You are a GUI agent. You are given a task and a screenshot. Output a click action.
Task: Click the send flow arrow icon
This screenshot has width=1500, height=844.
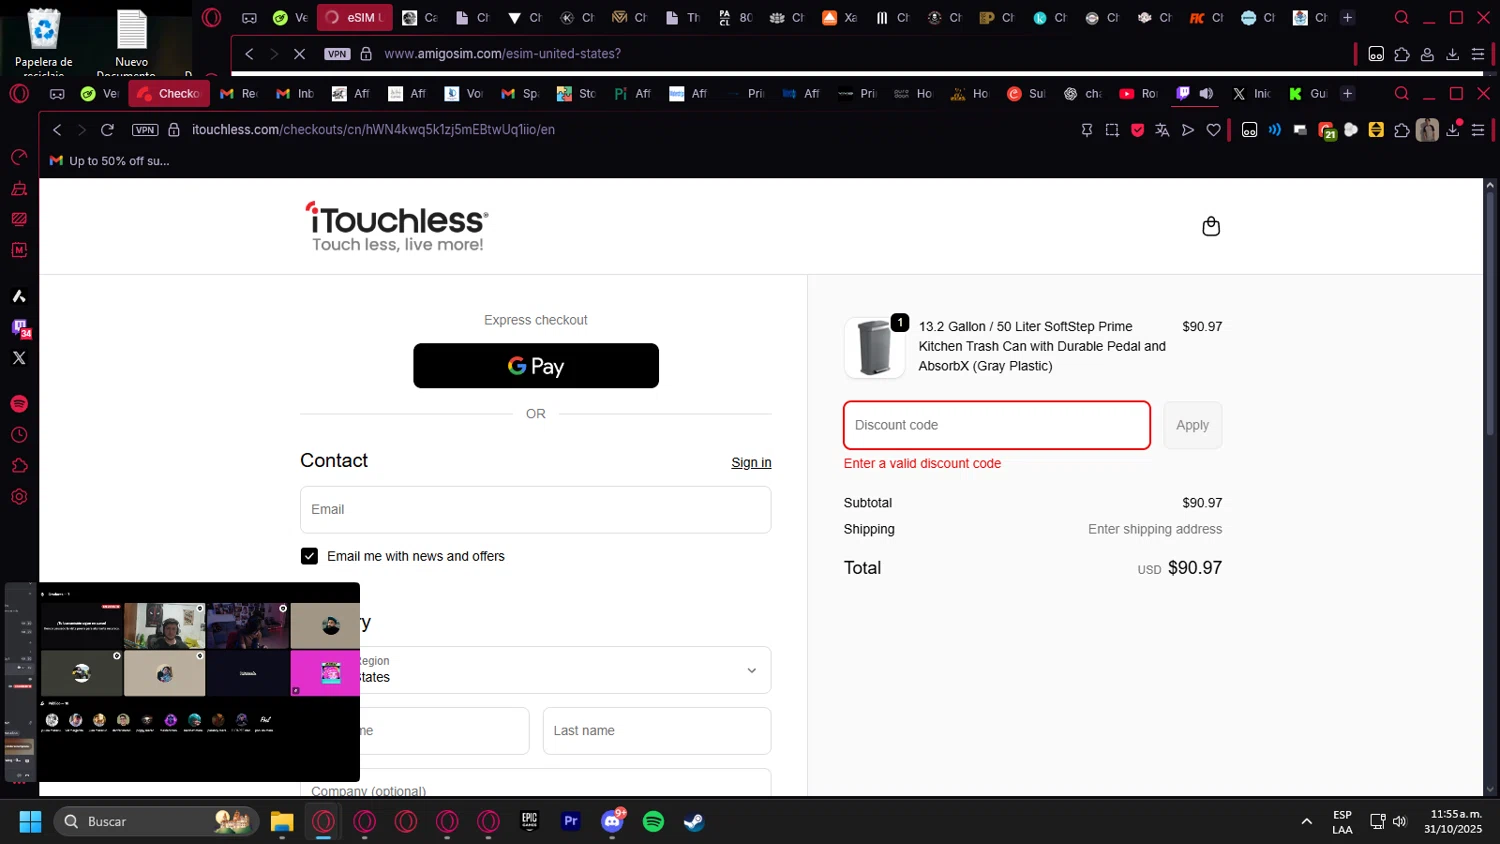pos(1188,130)
